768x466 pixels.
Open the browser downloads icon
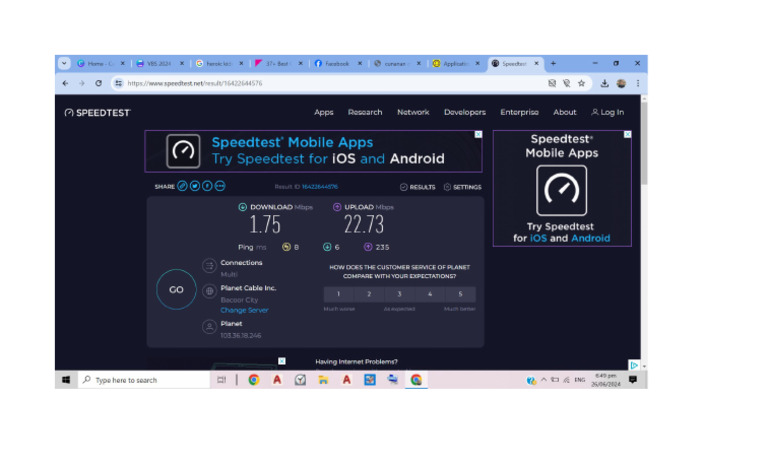click(x=604, y=83)
